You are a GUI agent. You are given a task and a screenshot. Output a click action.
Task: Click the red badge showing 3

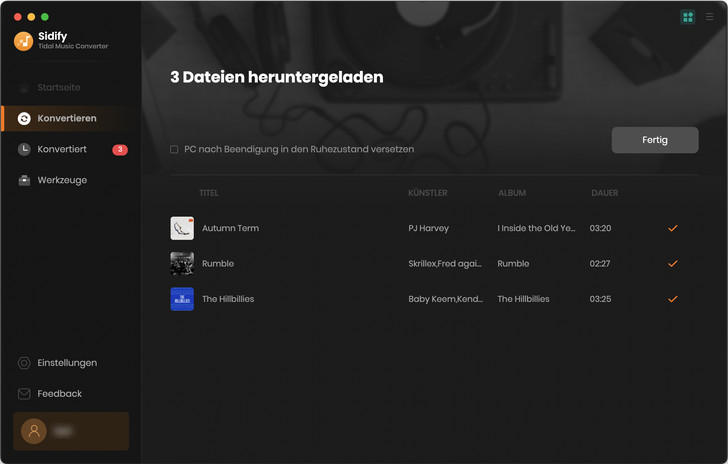pos(120,150)
